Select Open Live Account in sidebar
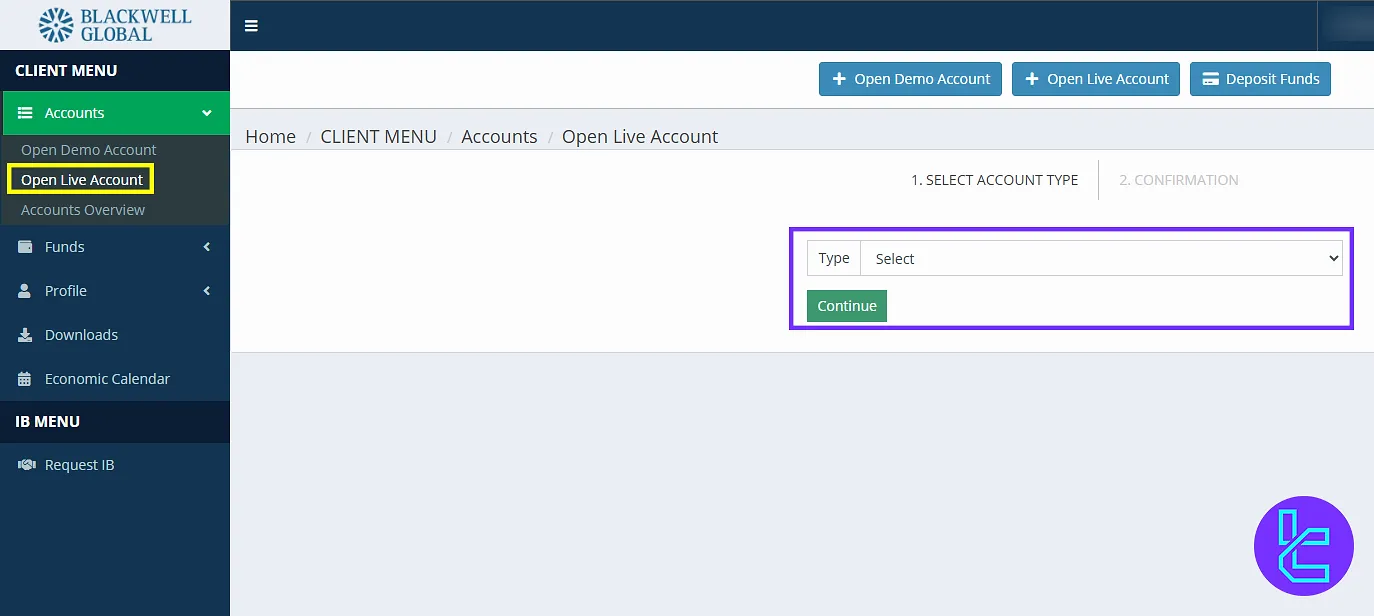Screen dimensions: 1374x616 point(82,180)
